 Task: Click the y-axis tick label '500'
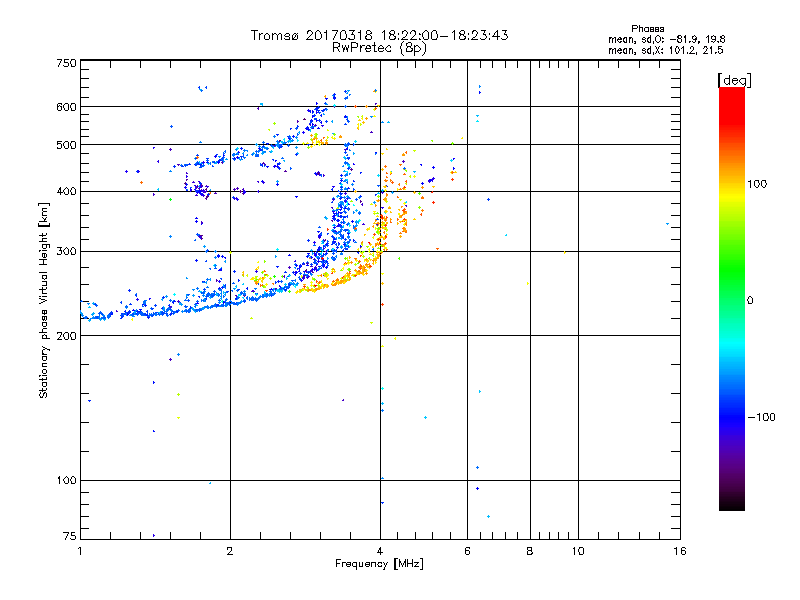66,145
